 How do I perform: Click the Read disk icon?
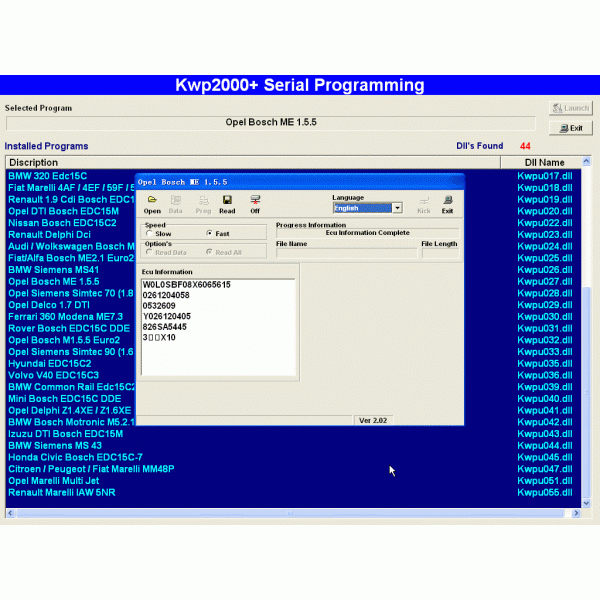tap(227, 204)
